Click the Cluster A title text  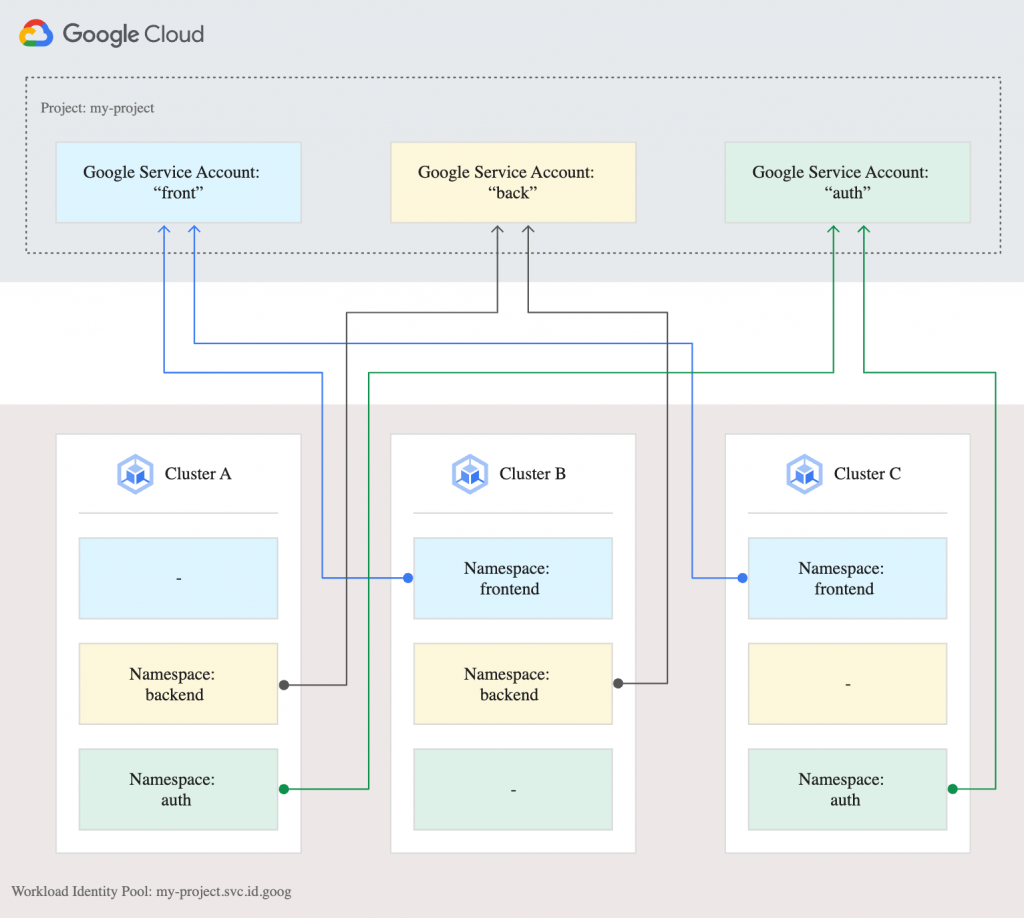click(198, 473)
